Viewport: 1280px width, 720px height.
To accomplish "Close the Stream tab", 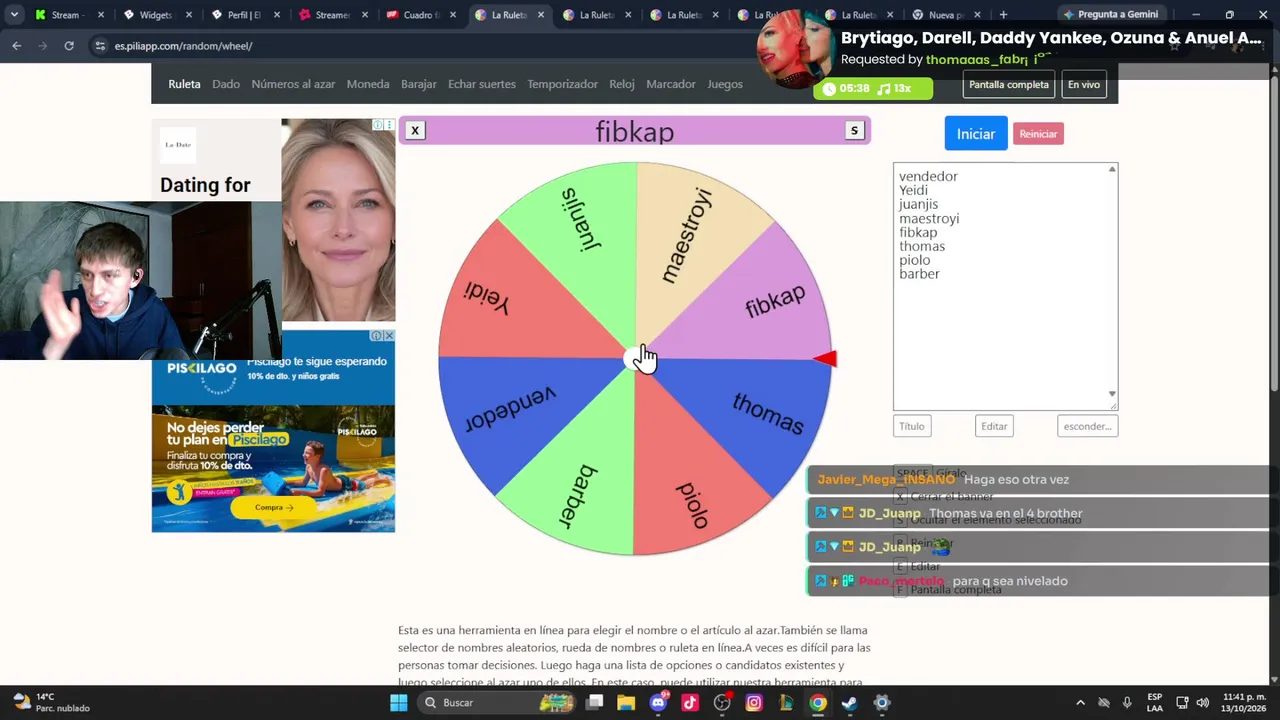I will pyautogui.click(x=100, y=15).
